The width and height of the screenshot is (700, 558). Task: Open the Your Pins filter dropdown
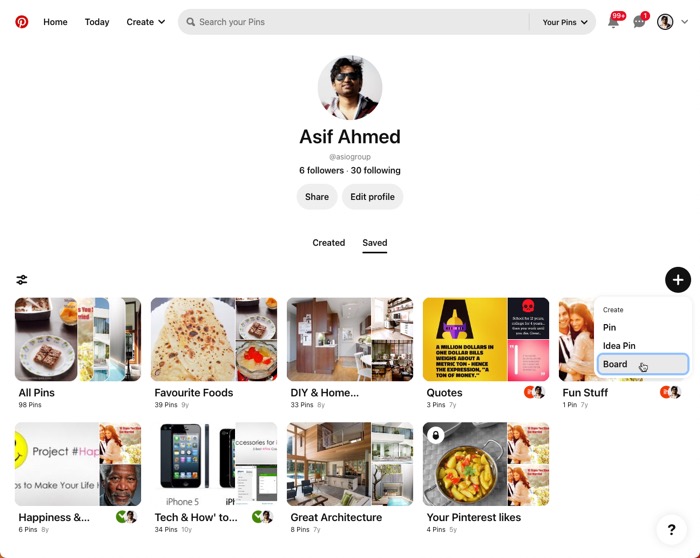click(x=565, y=22)
